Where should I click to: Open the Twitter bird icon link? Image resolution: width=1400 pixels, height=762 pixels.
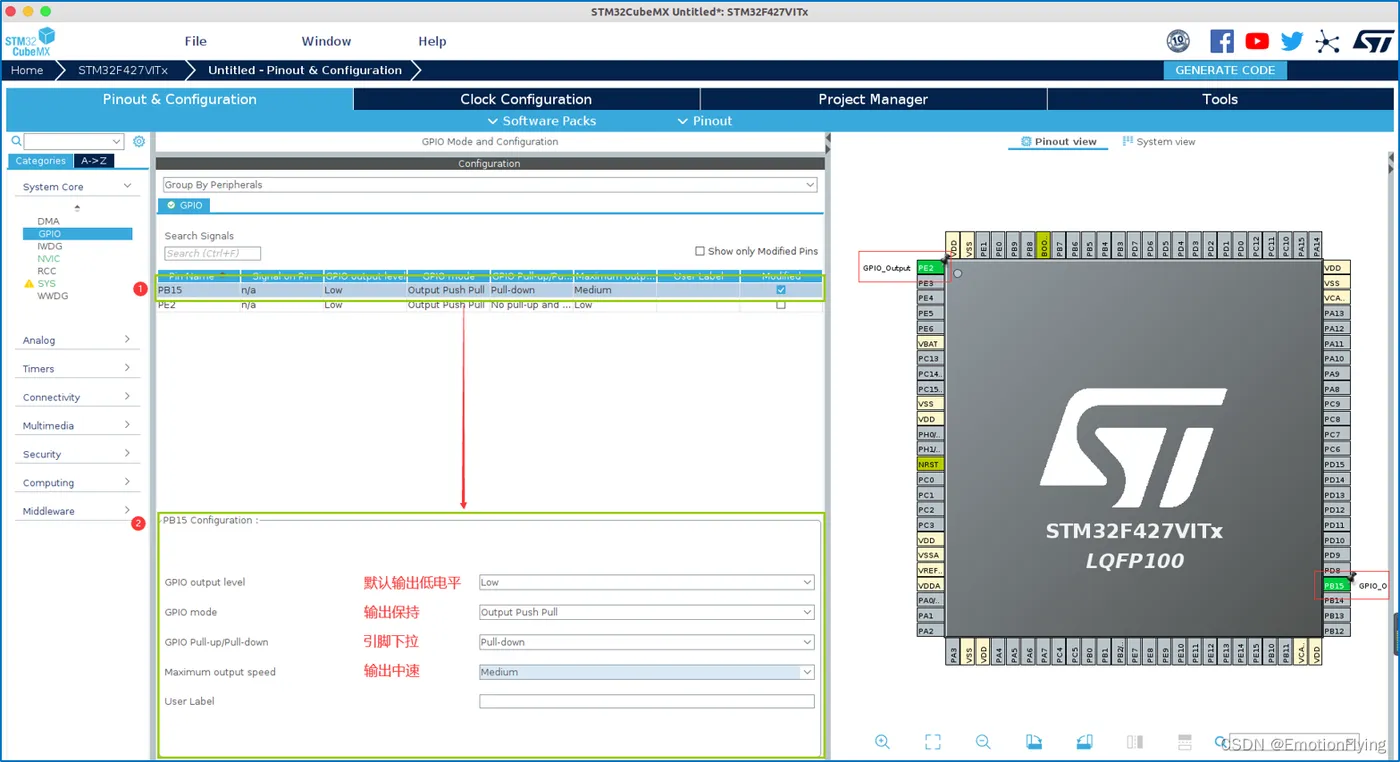tap(1292, 41)
